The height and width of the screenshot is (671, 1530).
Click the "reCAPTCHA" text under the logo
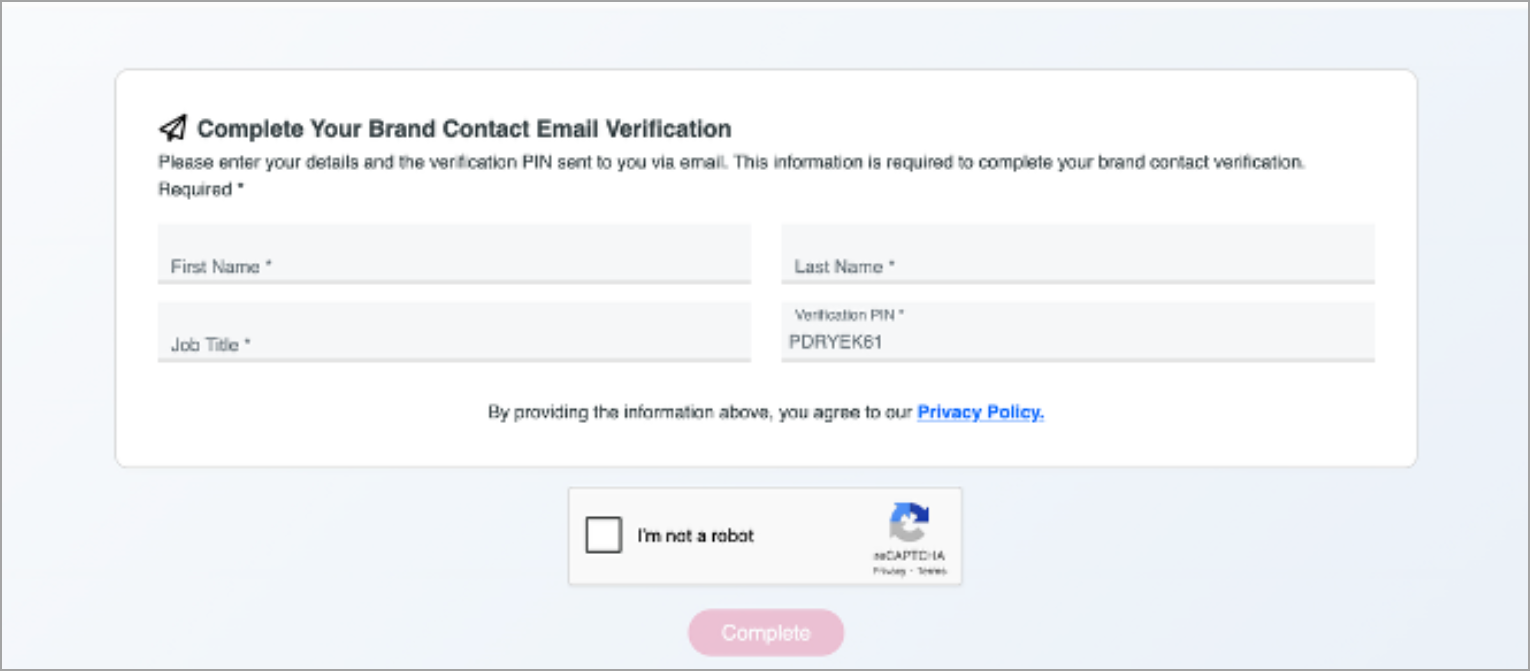[x=908, y=556]
